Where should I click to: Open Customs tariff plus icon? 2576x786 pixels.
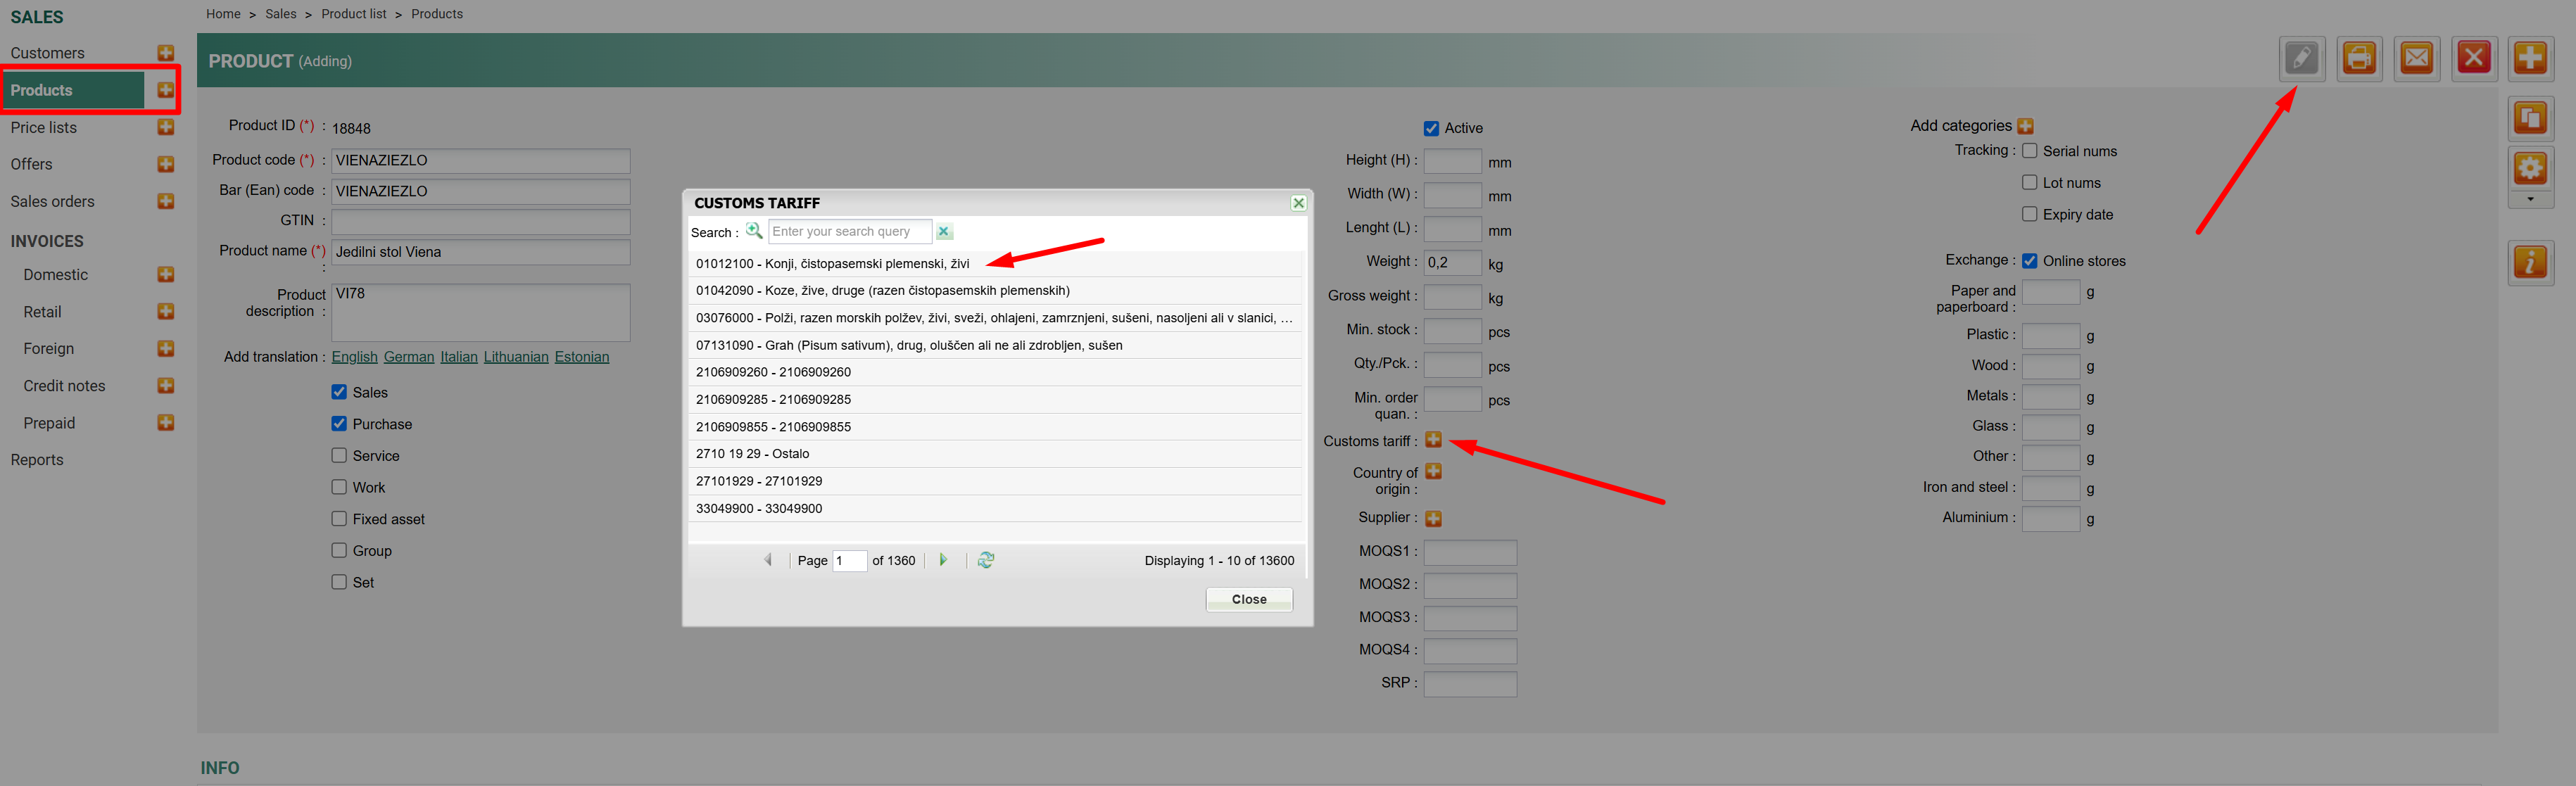click(1433, 440)
